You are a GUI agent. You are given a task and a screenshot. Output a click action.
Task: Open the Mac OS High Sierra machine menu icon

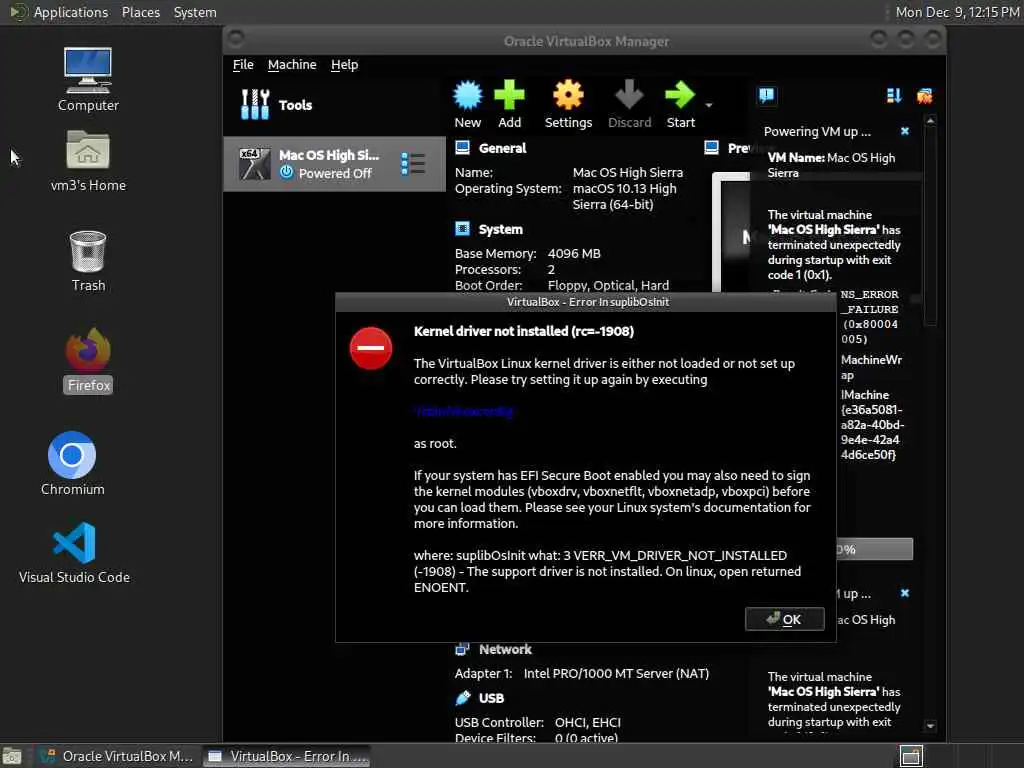tap(413, 164)
